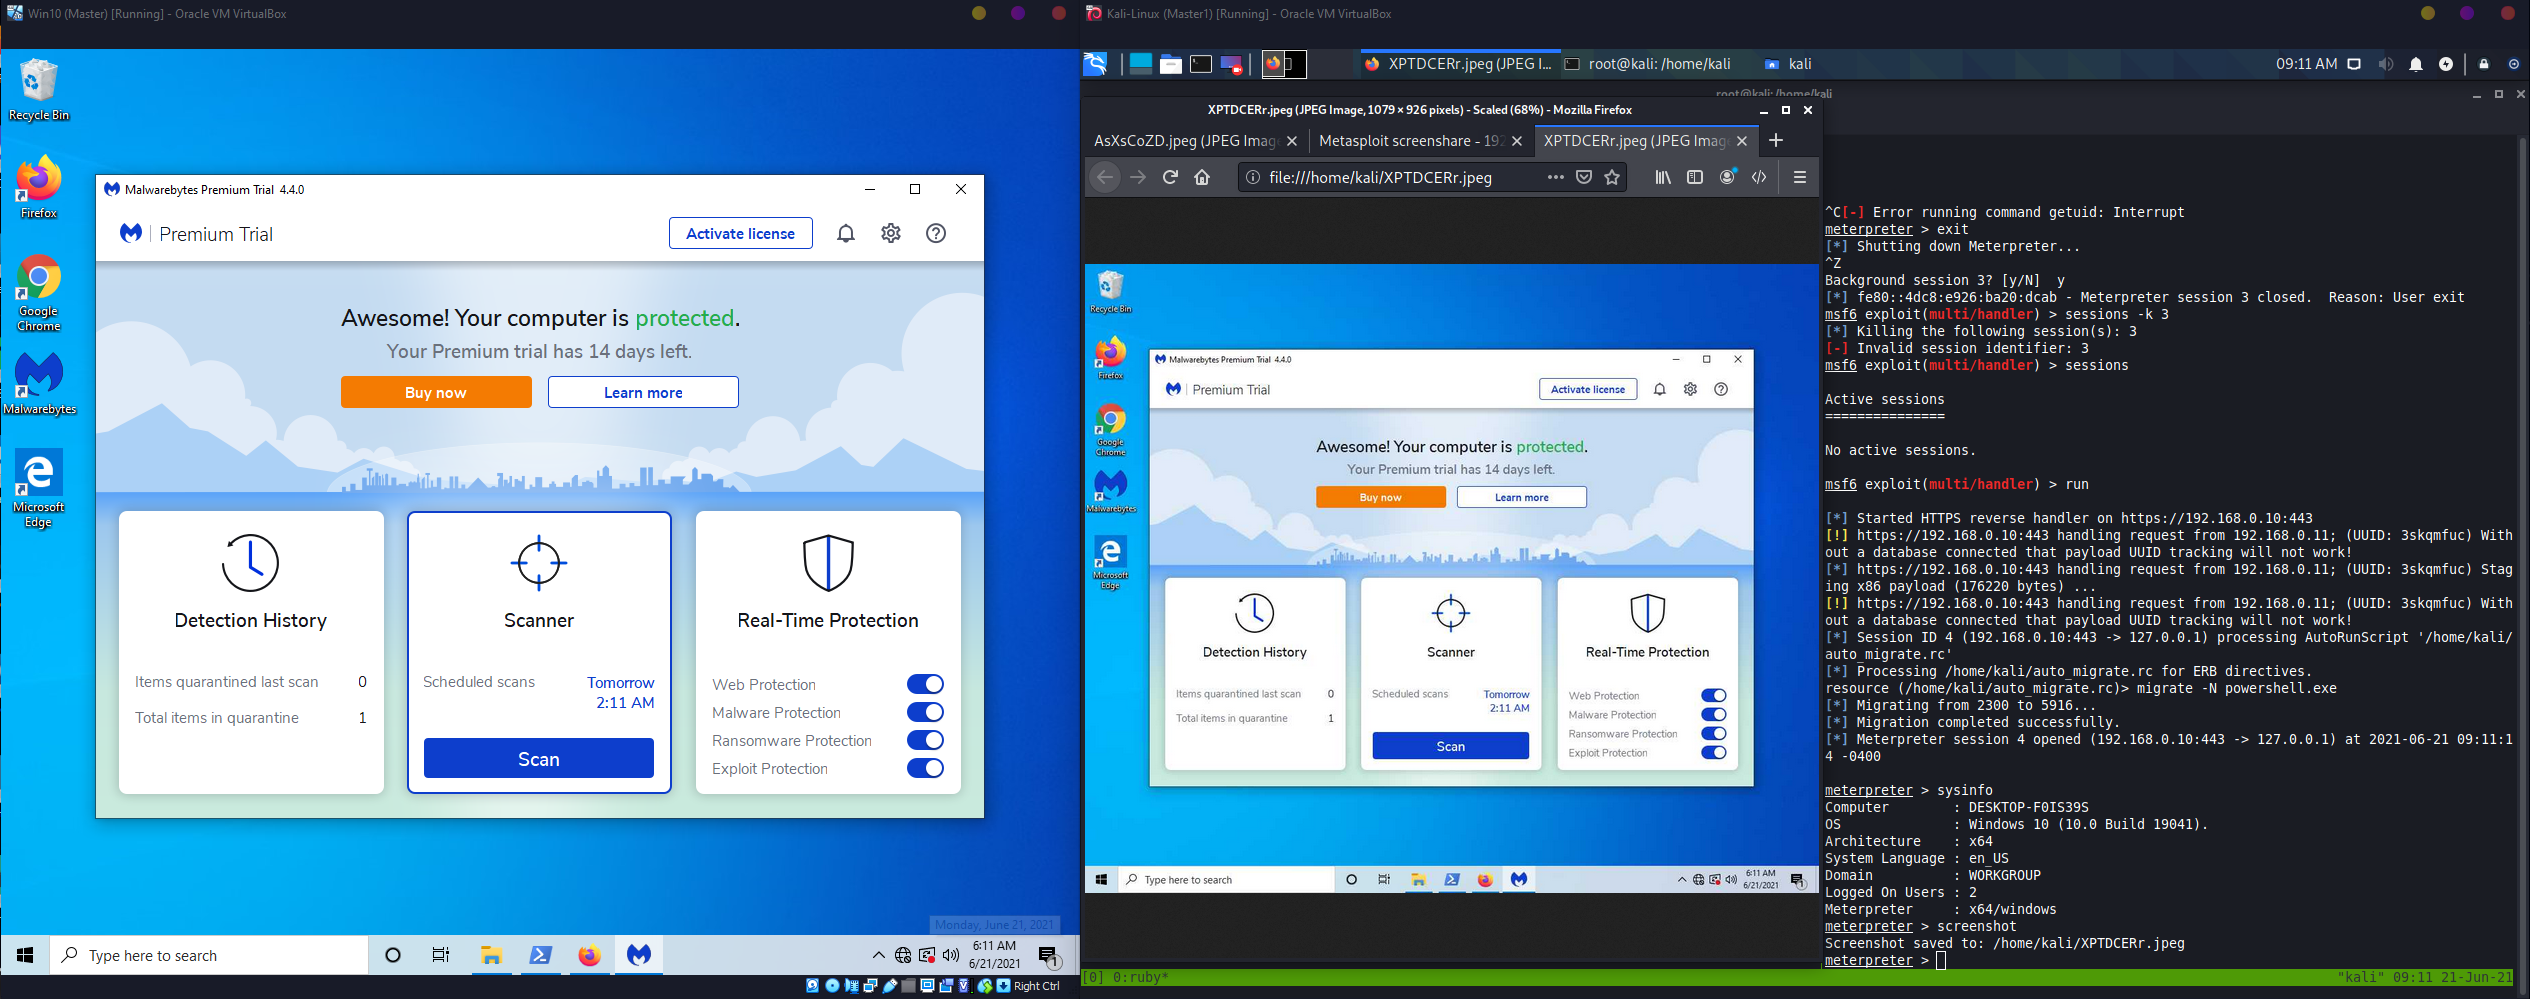Open Task View on Windows taskbar
Image resolution: width=2530 pixels, height=999 pixels.
441,955
